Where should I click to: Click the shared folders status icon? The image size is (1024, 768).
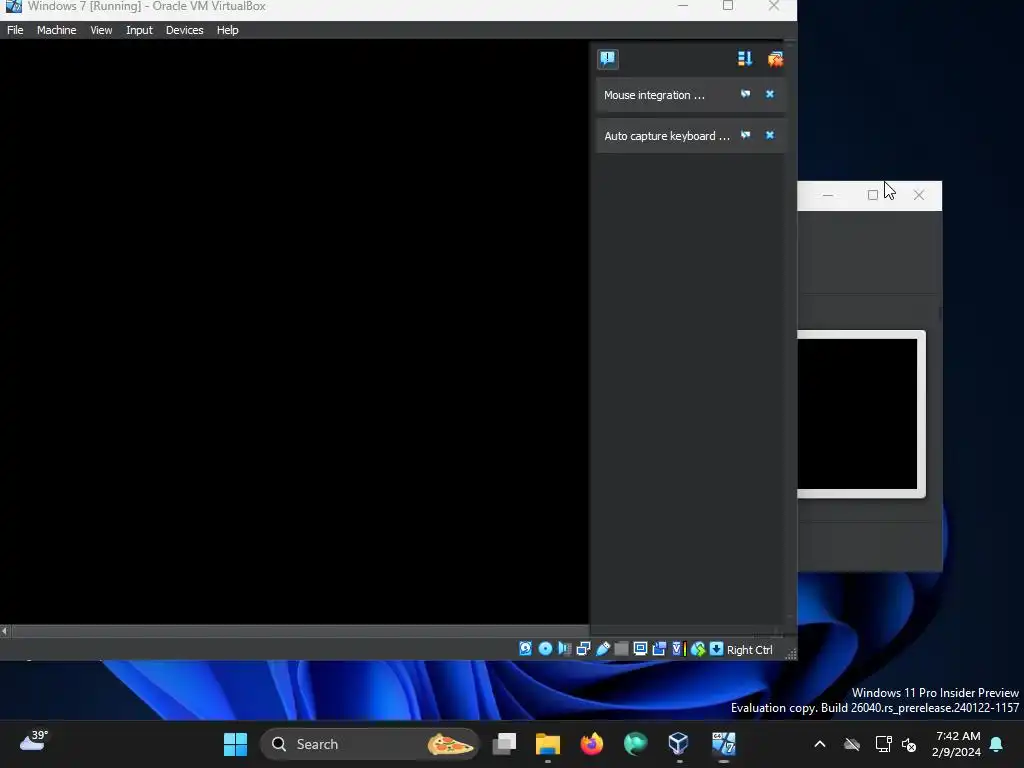click(x=621, y=648)
